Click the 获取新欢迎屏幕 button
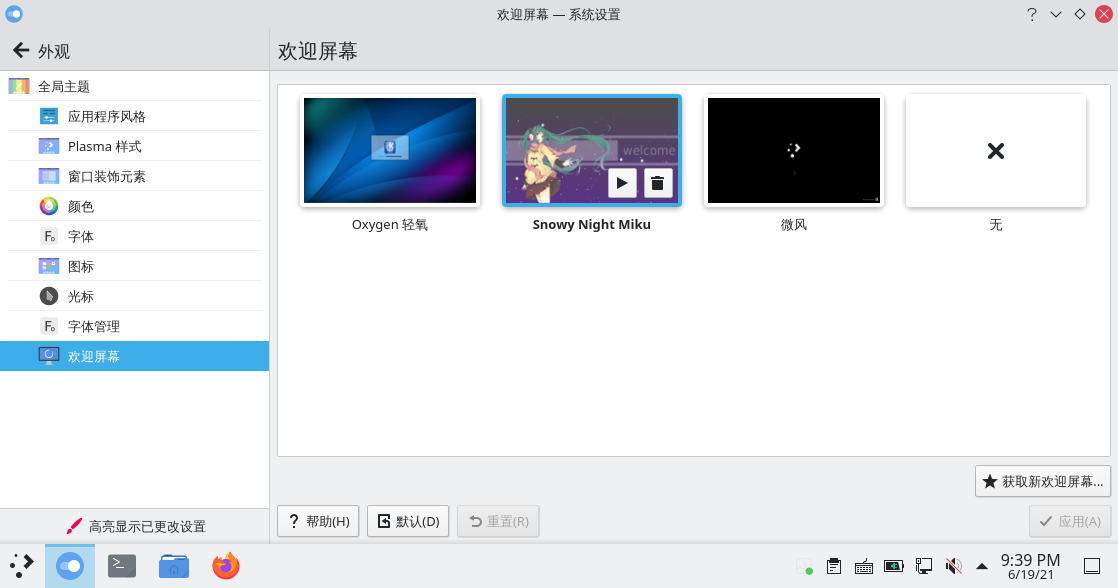 click(1043, 481)
